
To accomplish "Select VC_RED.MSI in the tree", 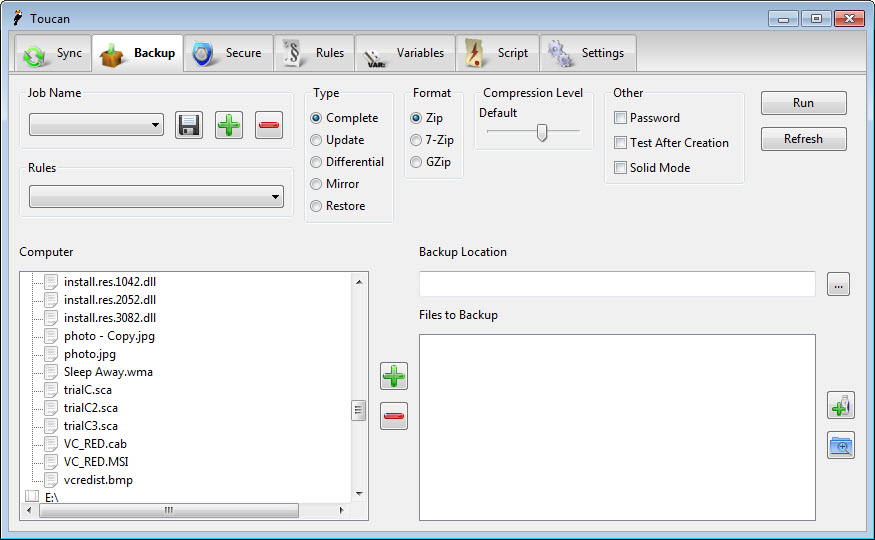I will tap(96, 461).
